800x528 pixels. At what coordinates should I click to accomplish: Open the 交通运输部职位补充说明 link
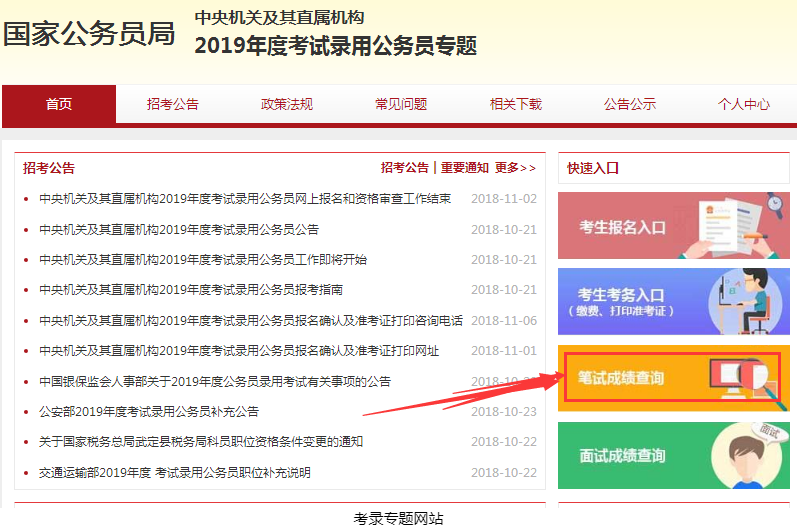174,472
